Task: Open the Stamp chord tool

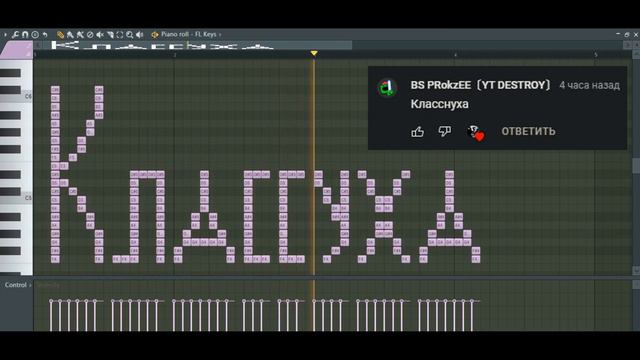Action: point(35,35)
